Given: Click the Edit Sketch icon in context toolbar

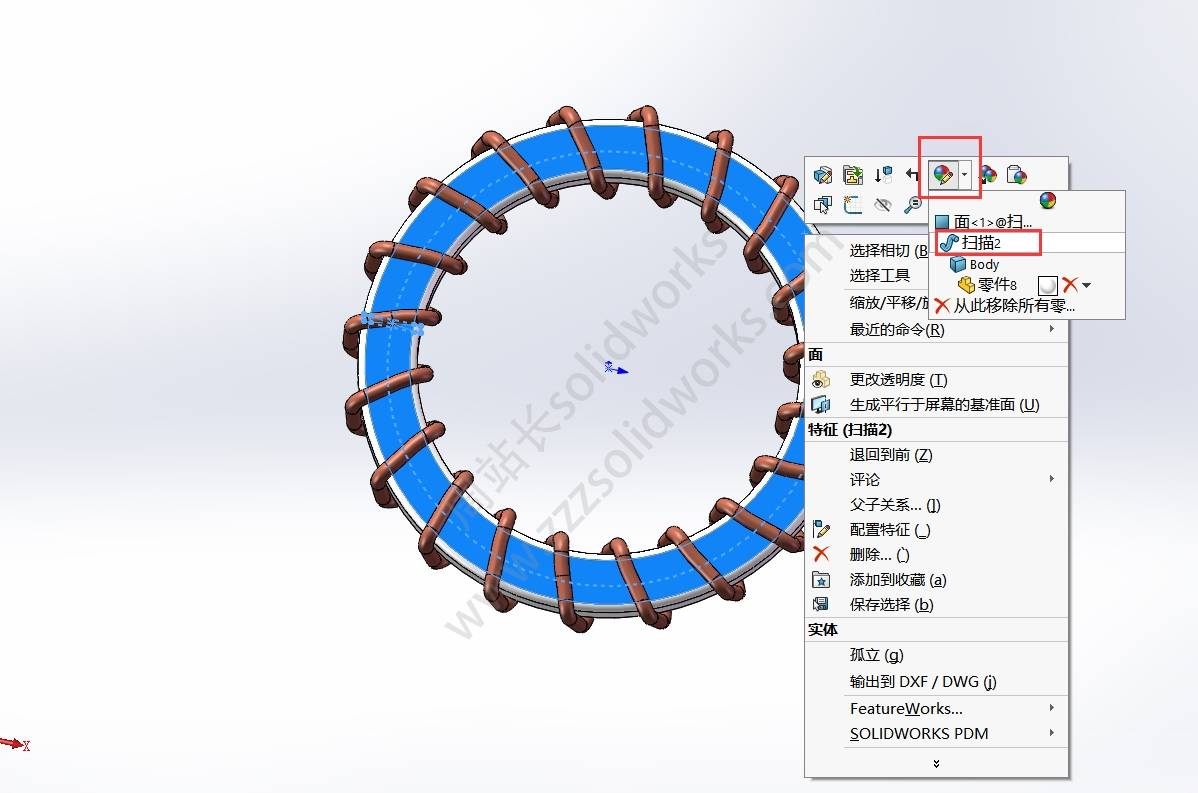Looking at the screenshot, I should pos(853,175).
